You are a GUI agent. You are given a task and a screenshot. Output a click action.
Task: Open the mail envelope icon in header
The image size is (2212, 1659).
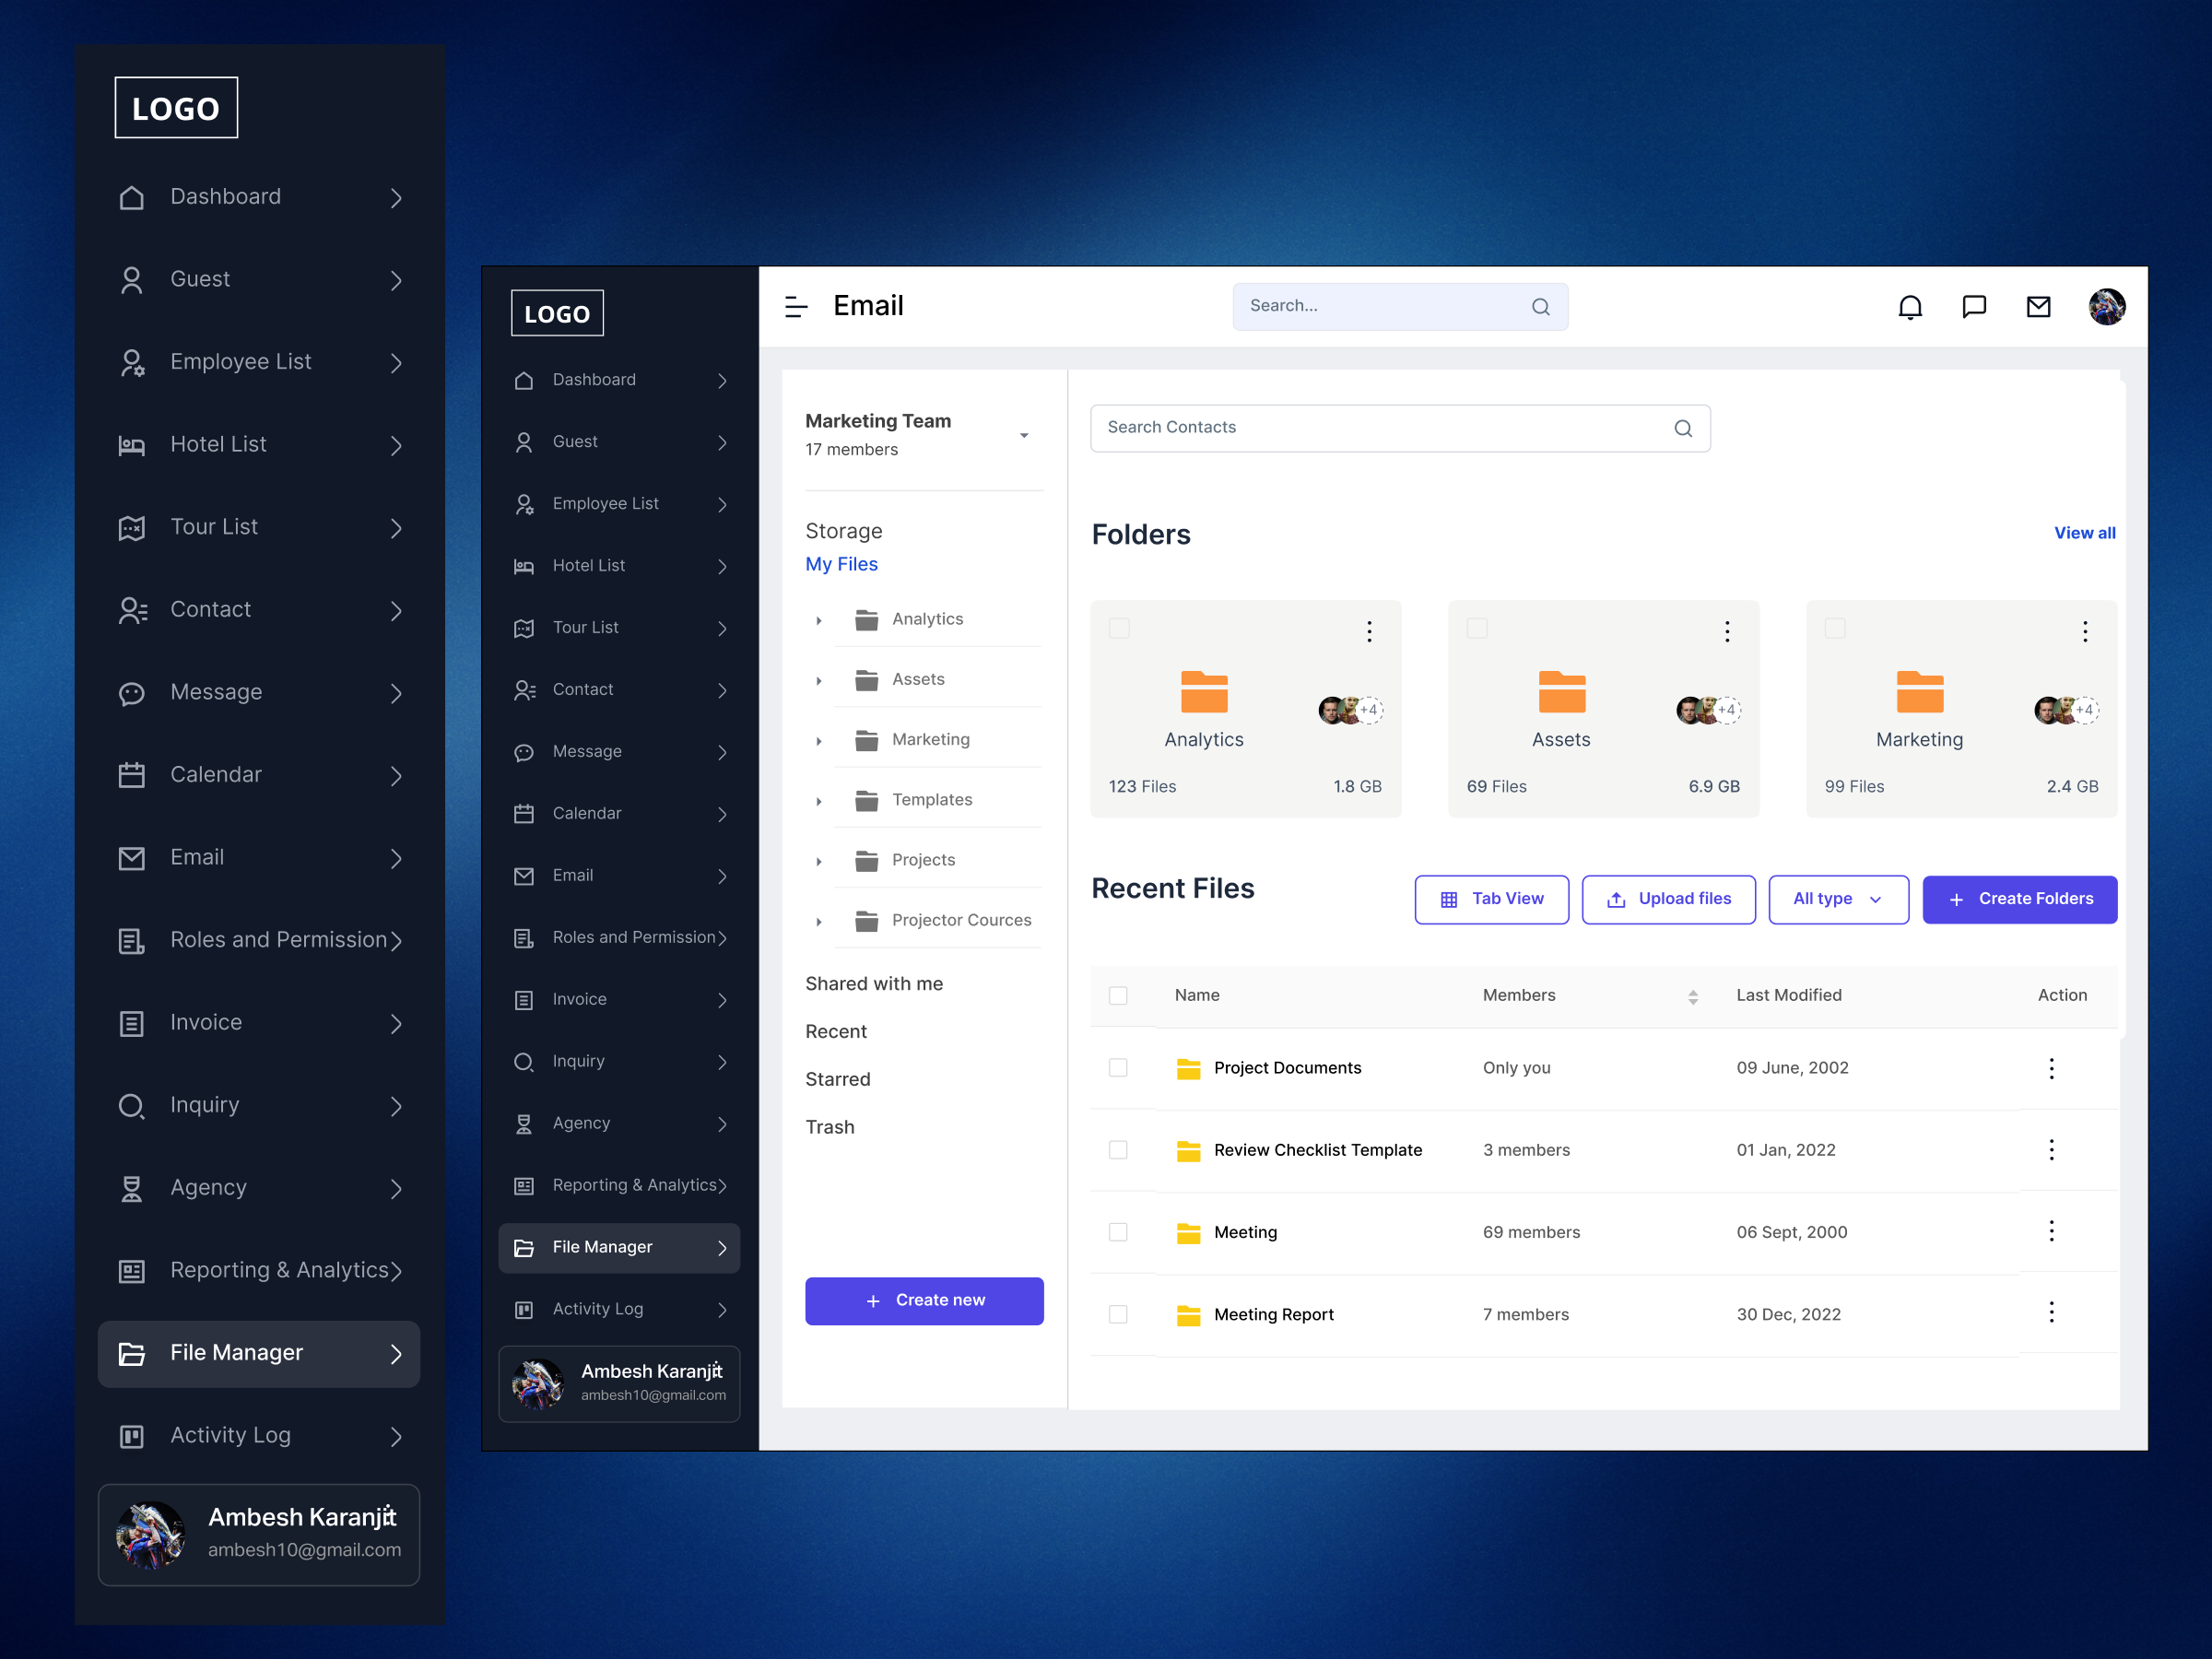coord(2038,307)
